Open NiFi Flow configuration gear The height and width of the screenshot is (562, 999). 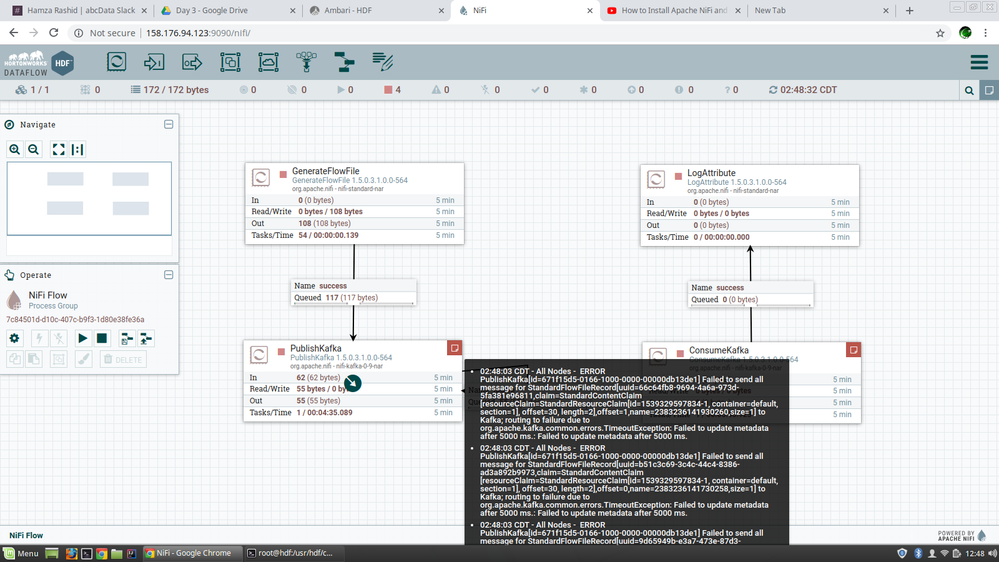pyautogui.click(x=15, y=339)
